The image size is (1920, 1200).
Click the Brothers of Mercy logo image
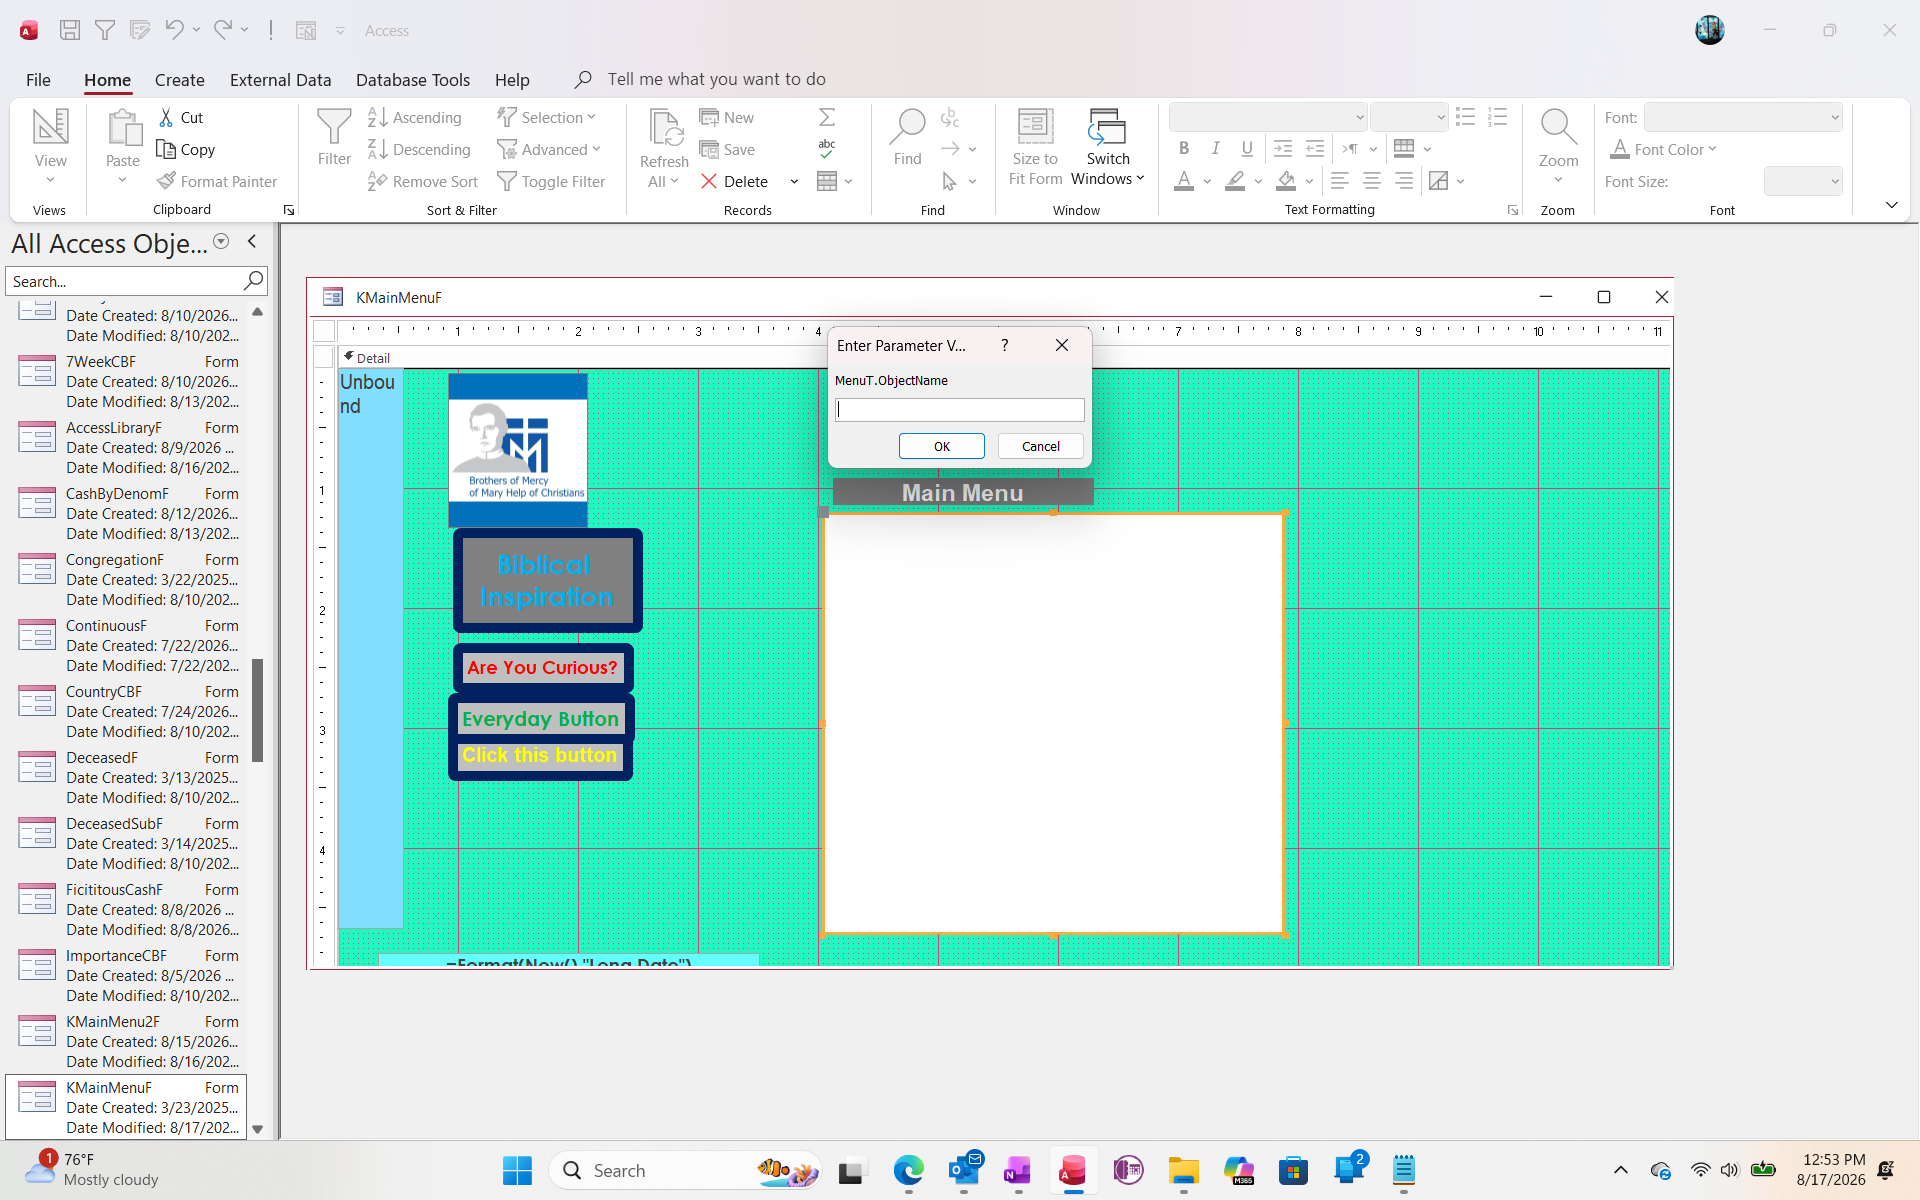point(518,450)
